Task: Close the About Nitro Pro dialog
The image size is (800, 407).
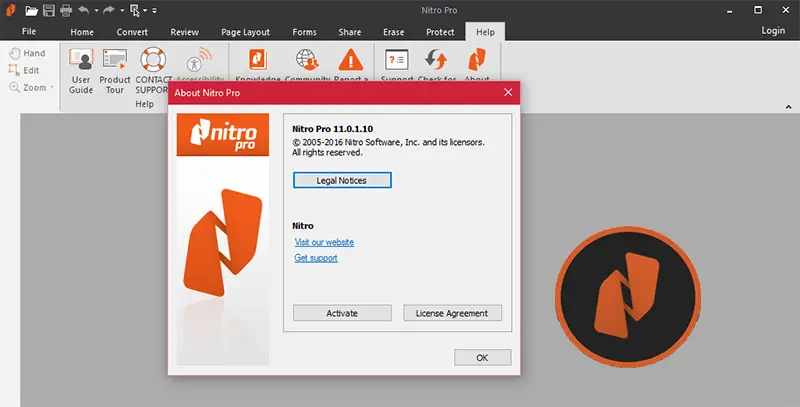Action: (508, 92)
